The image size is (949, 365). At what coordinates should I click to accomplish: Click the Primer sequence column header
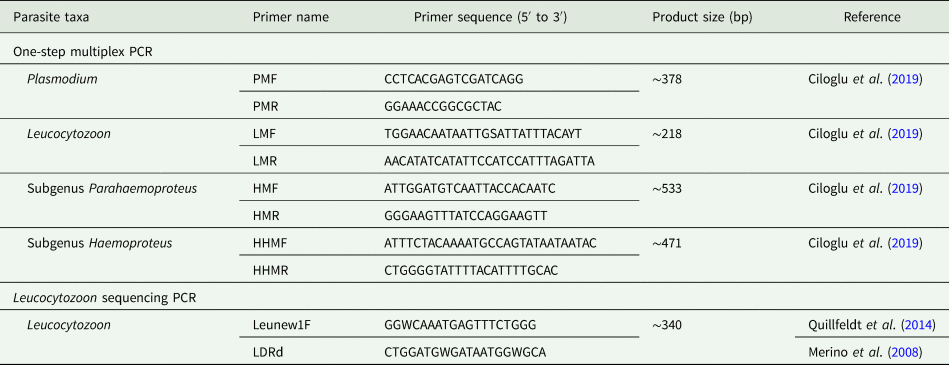click(479, 17)
